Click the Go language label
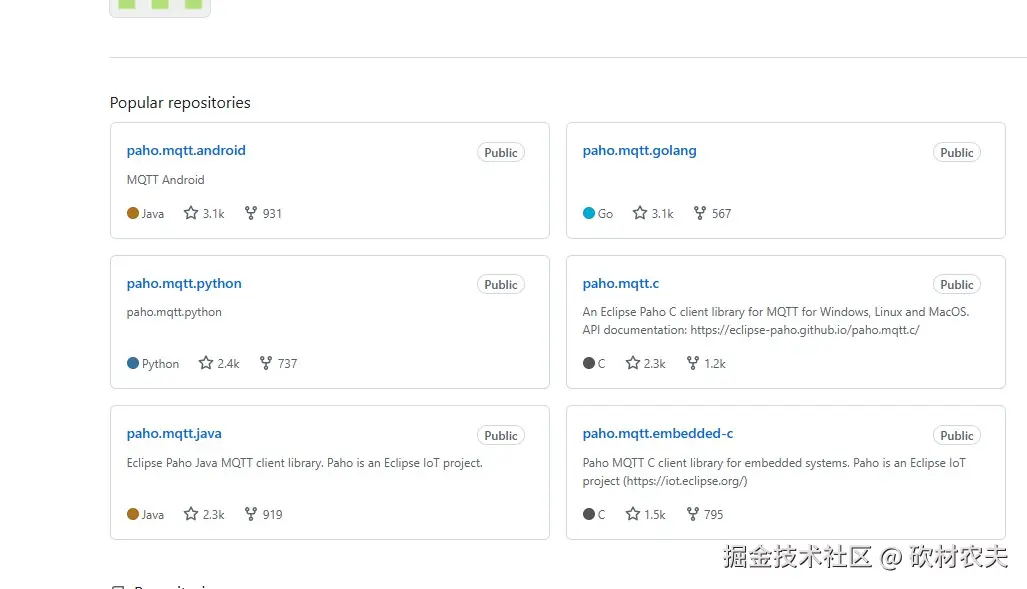Image resolution: width=1027 pixels, height=589 pixels. click(605, 214)
